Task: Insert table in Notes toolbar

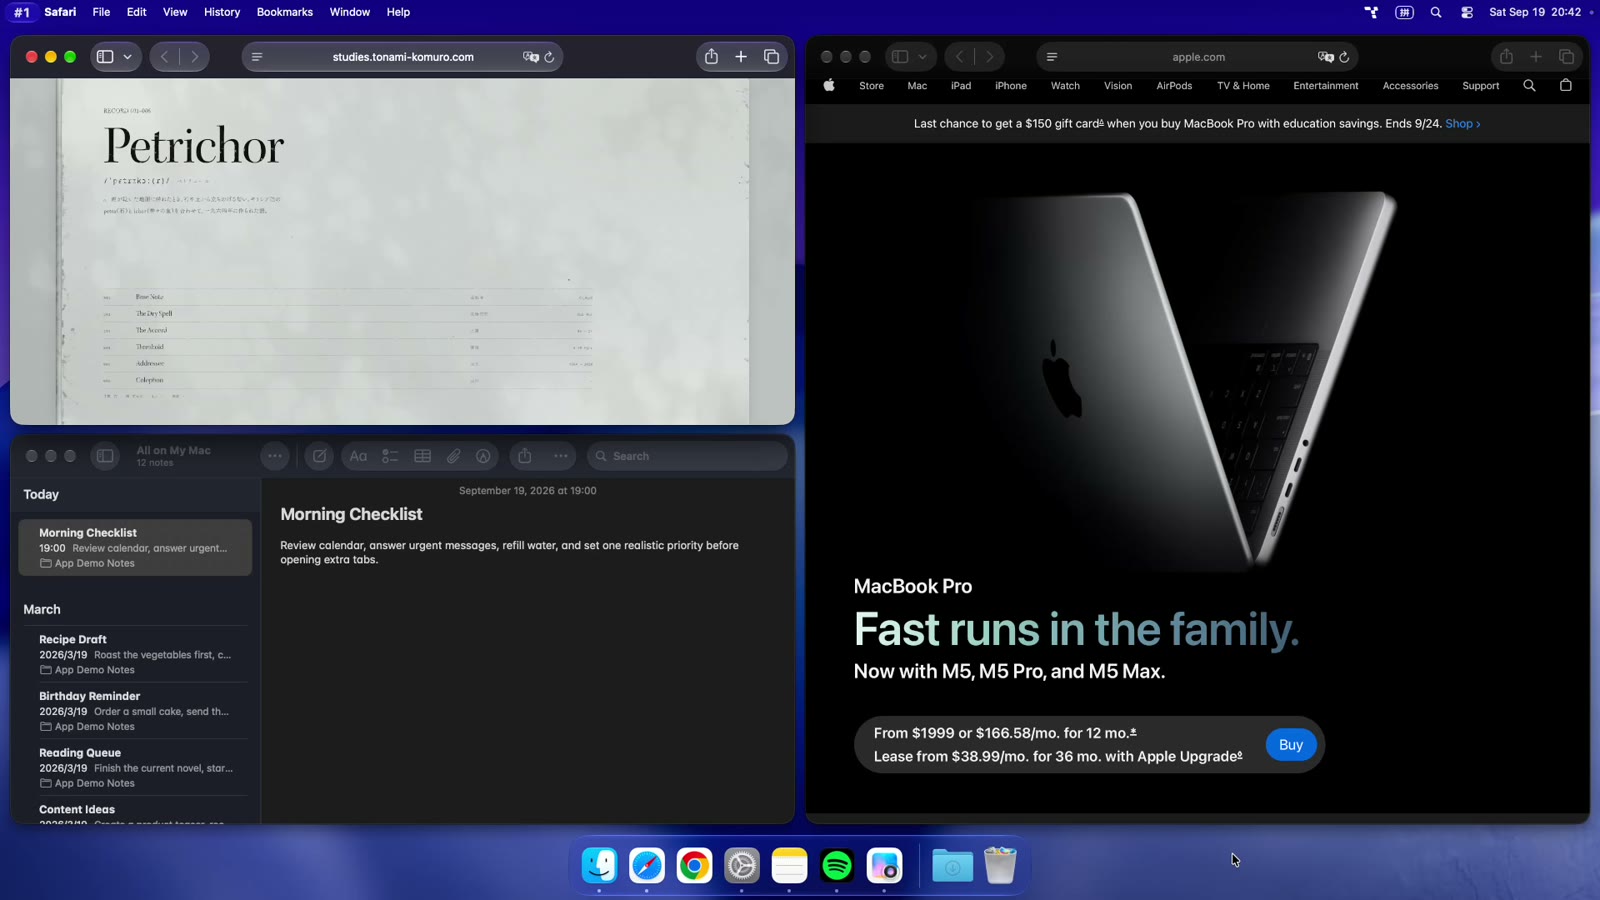Action: [x=423, y=456]
